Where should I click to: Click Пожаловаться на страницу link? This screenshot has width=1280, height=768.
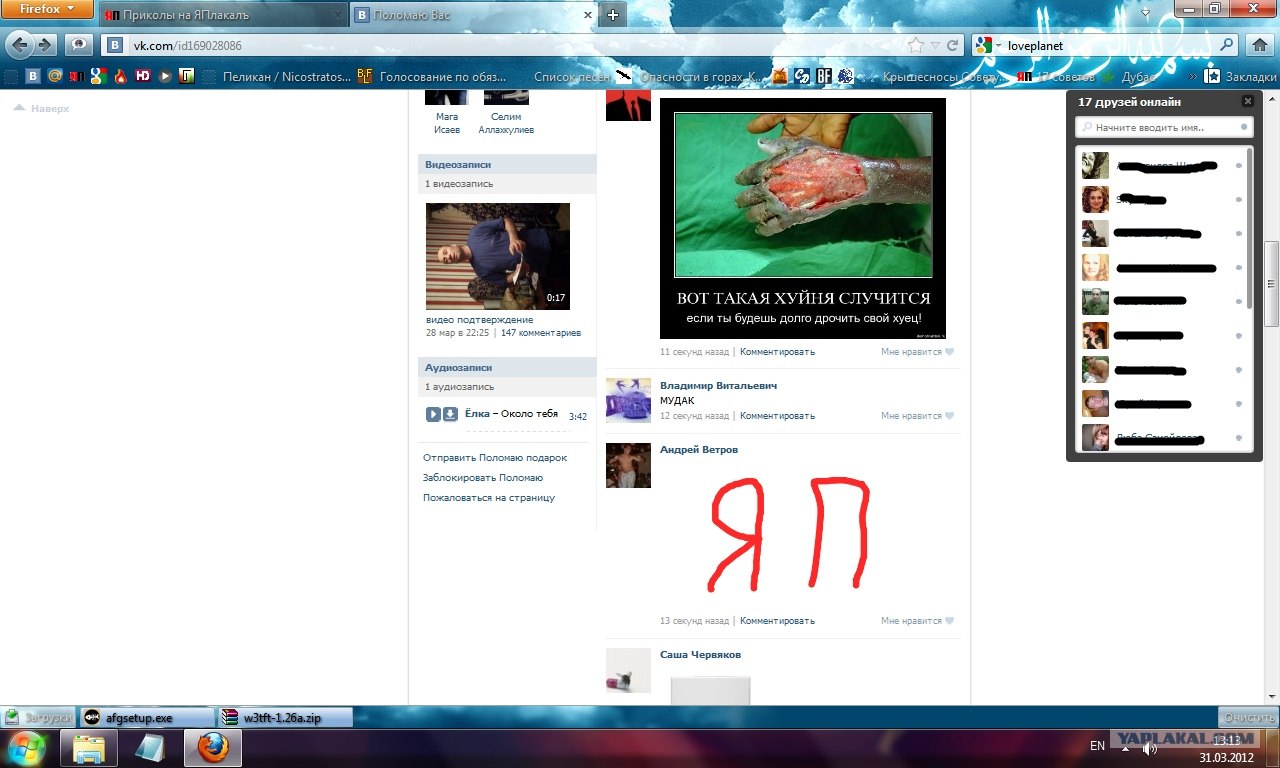tap(489, 498)
